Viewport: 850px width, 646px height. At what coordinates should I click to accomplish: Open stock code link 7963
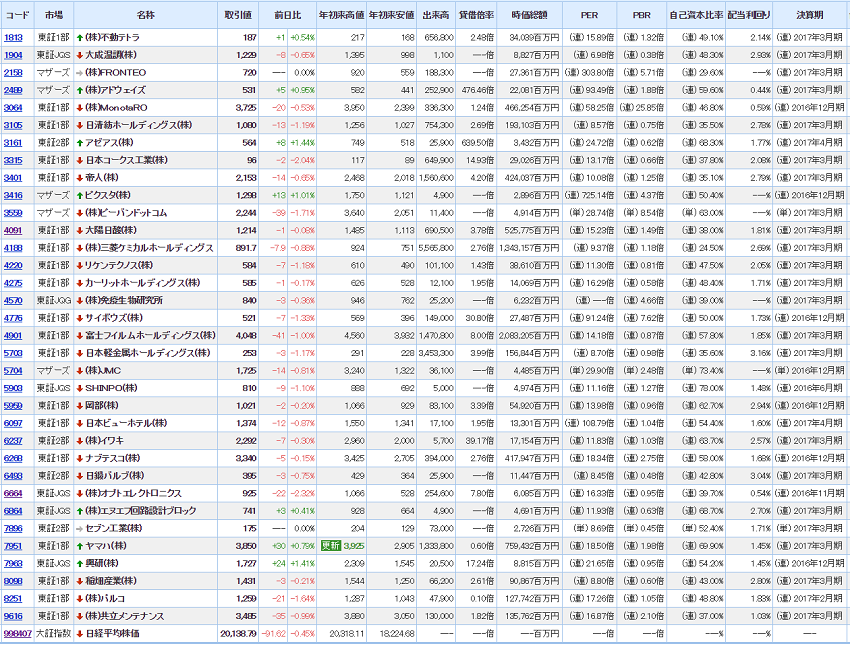click(13, 563)
